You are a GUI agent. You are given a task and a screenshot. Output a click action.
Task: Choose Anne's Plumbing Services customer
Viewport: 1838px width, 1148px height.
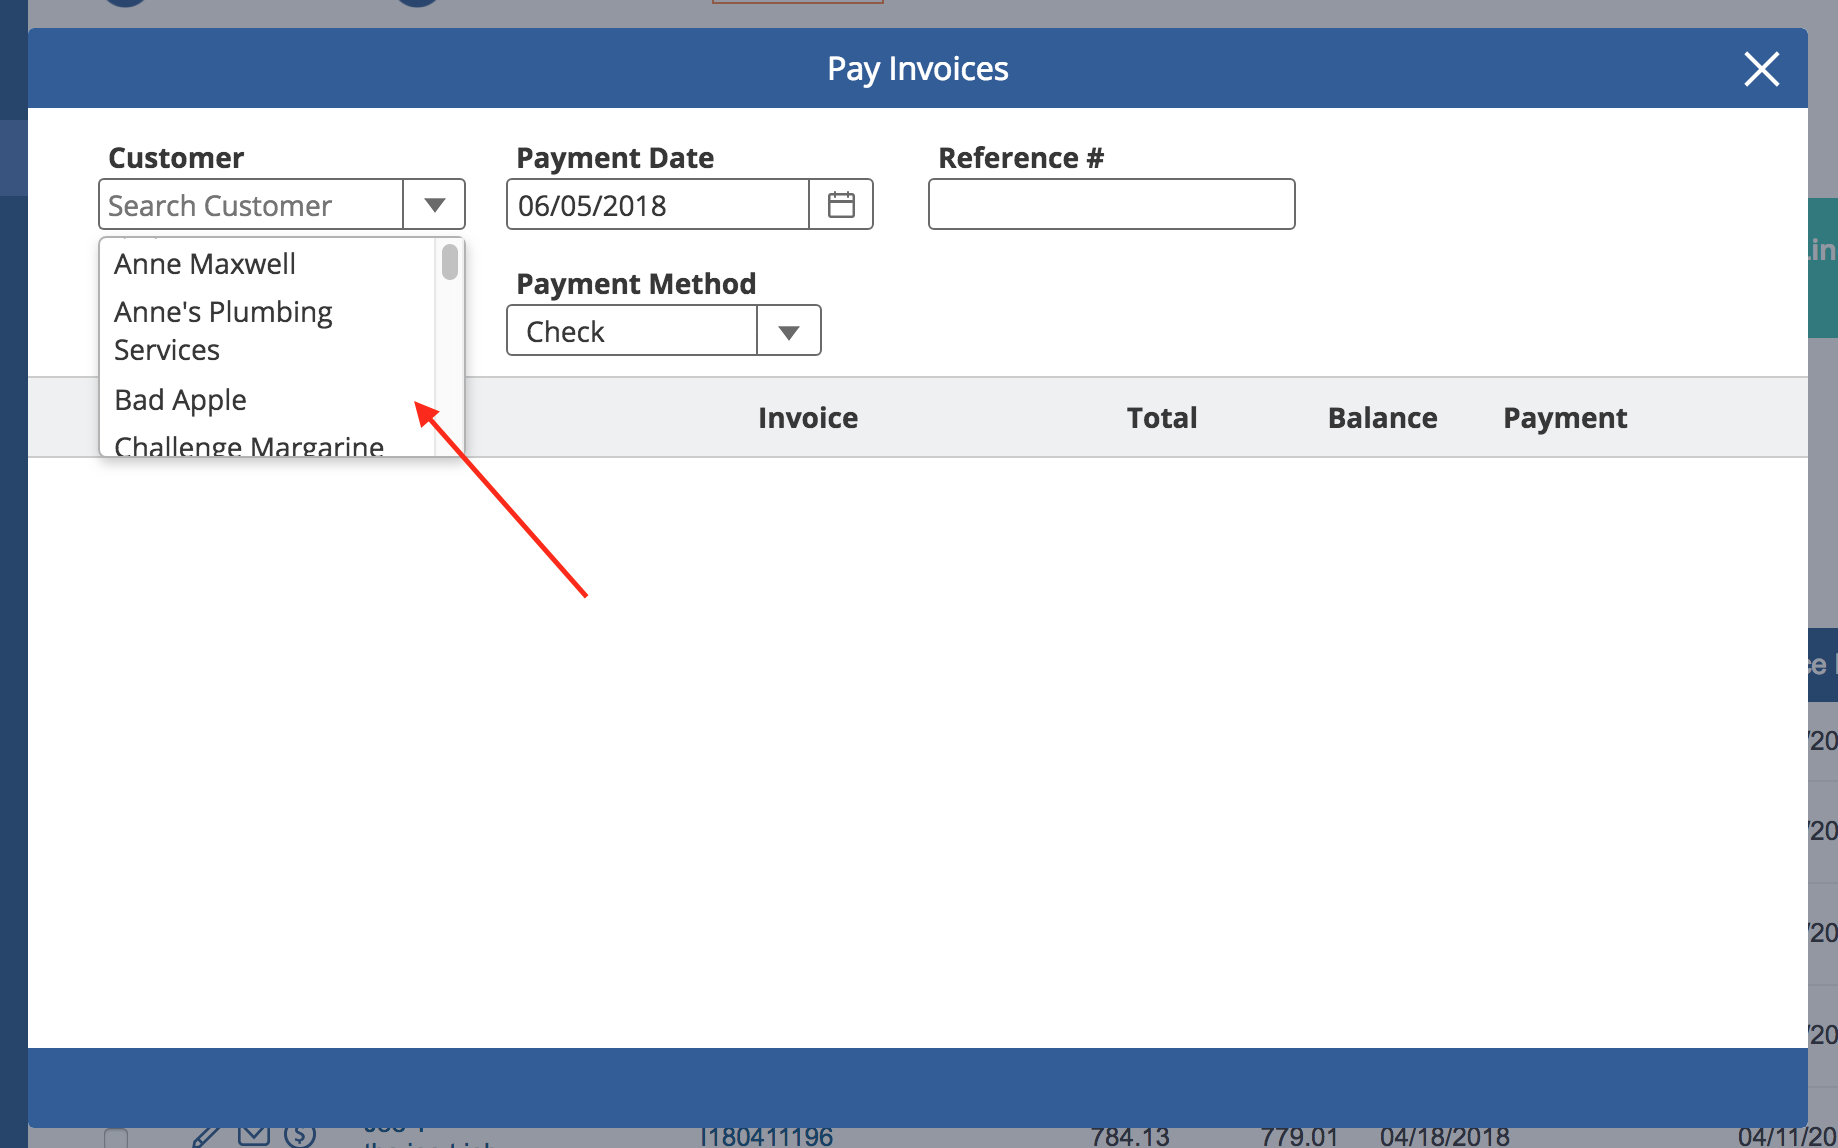(x=223, y=330)
